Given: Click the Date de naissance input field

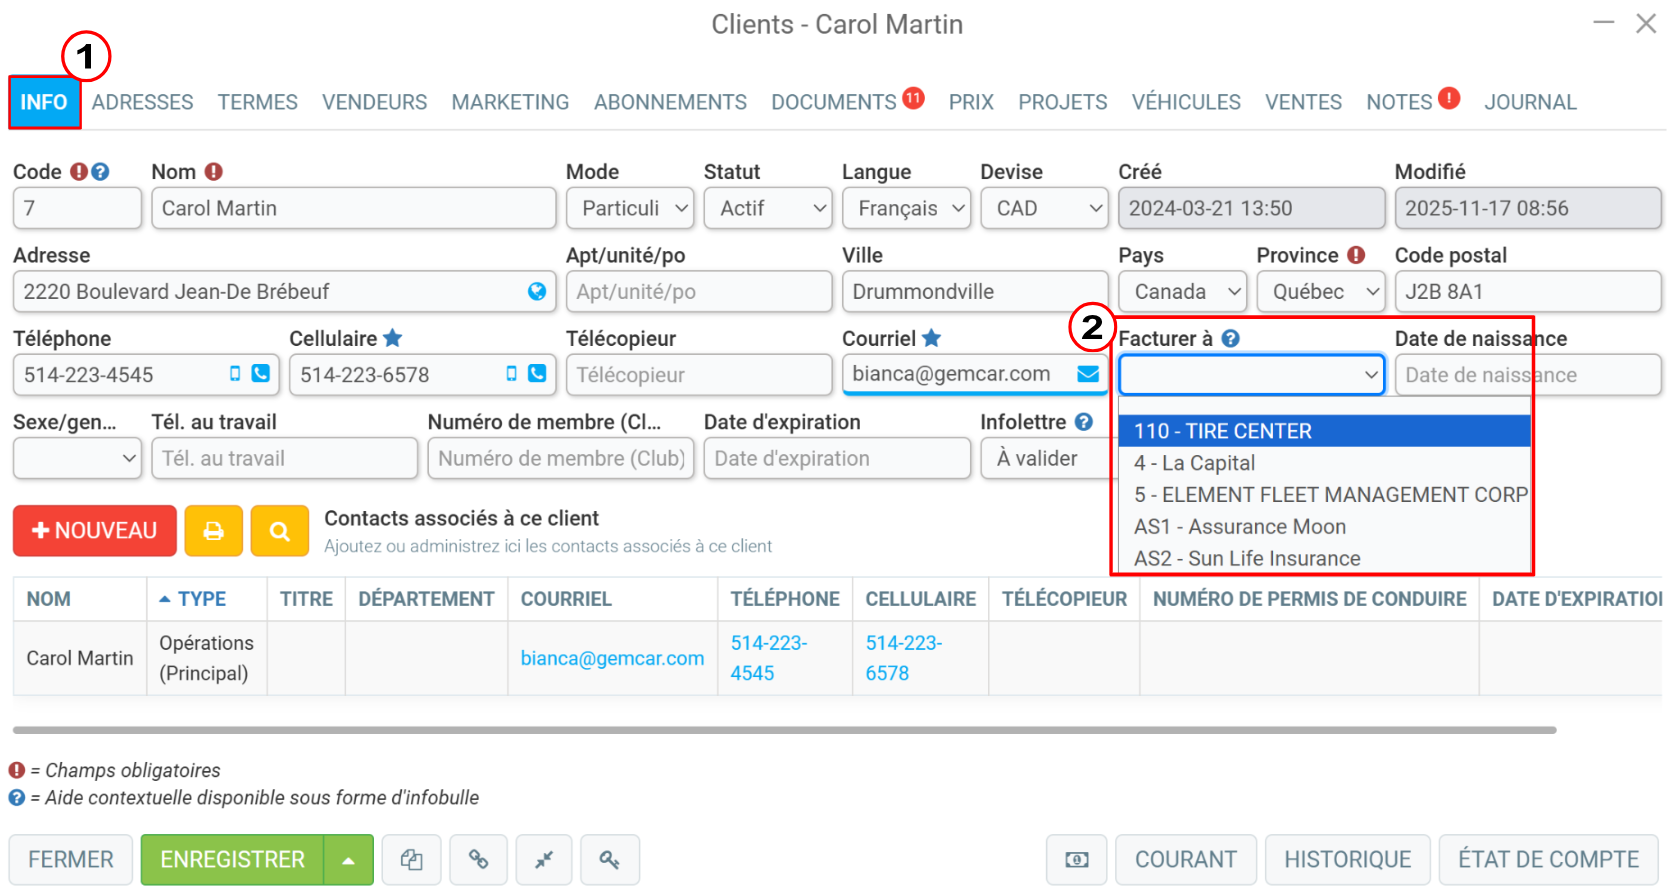Looking at the screenshot, I should pyautogui.click(x=1528, y=375).
